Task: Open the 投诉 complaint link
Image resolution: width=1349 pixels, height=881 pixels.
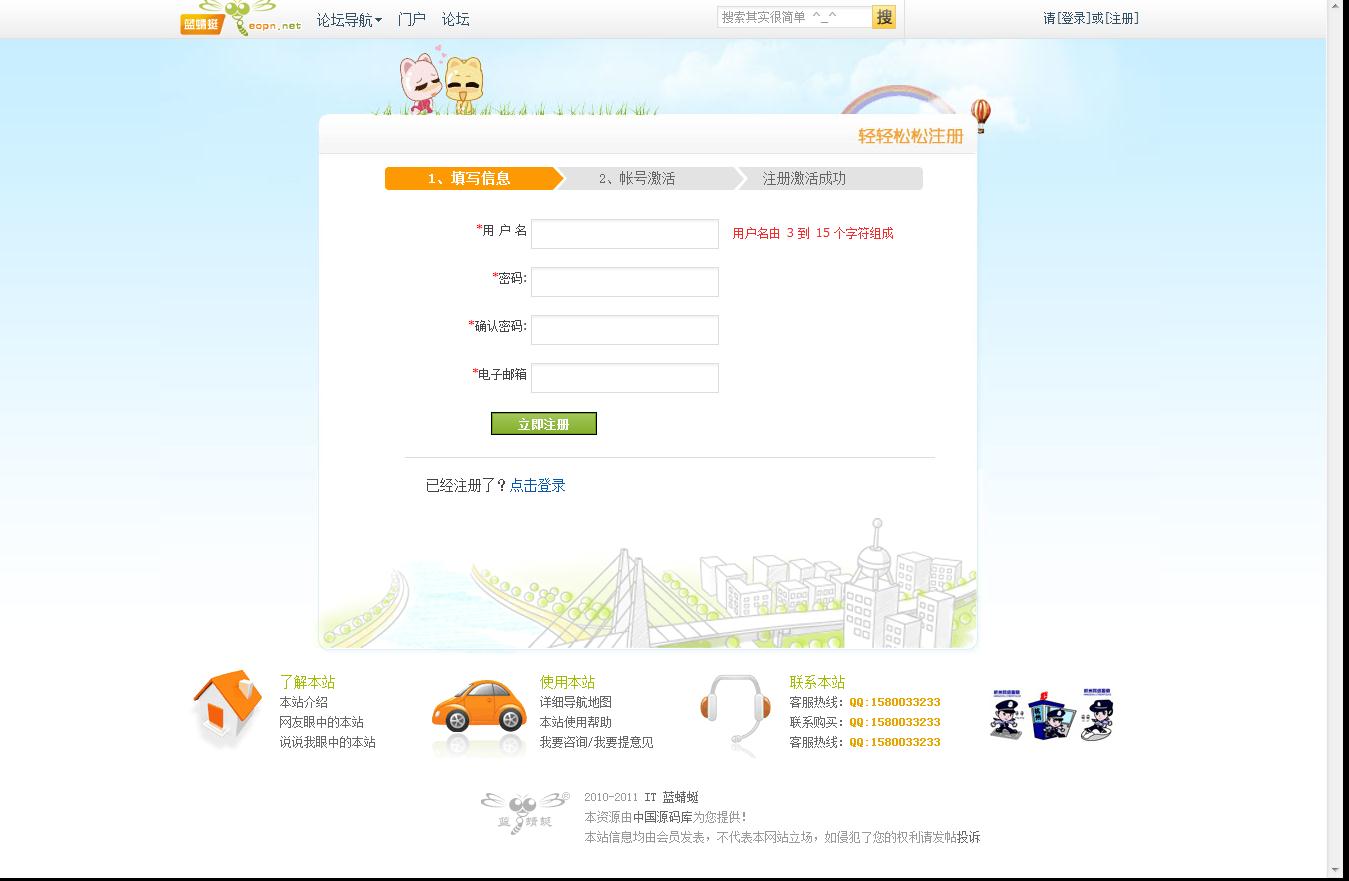Action: (967, 838)
